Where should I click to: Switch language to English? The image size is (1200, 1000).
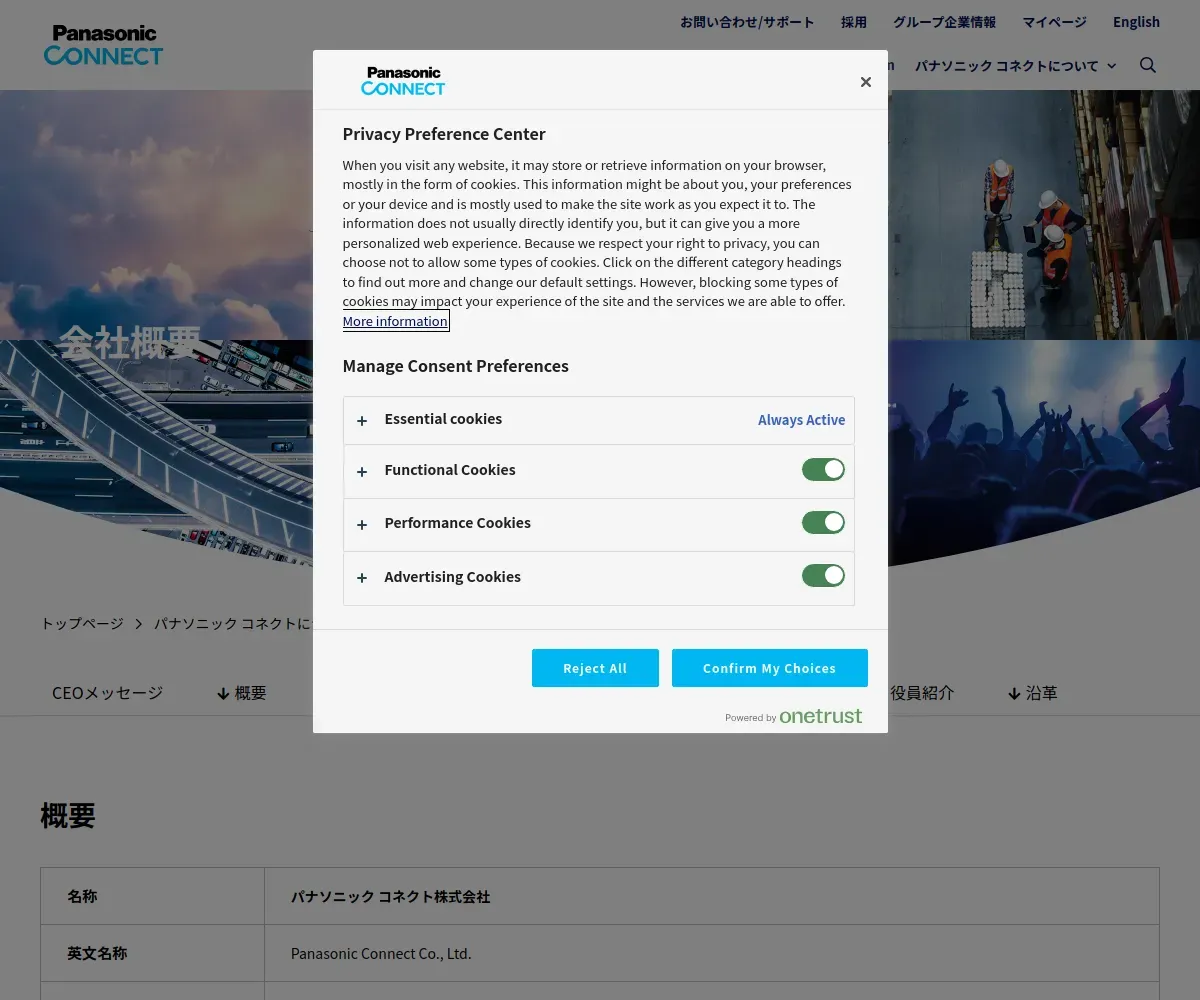pyautogui.click(x=1136, y=22)
